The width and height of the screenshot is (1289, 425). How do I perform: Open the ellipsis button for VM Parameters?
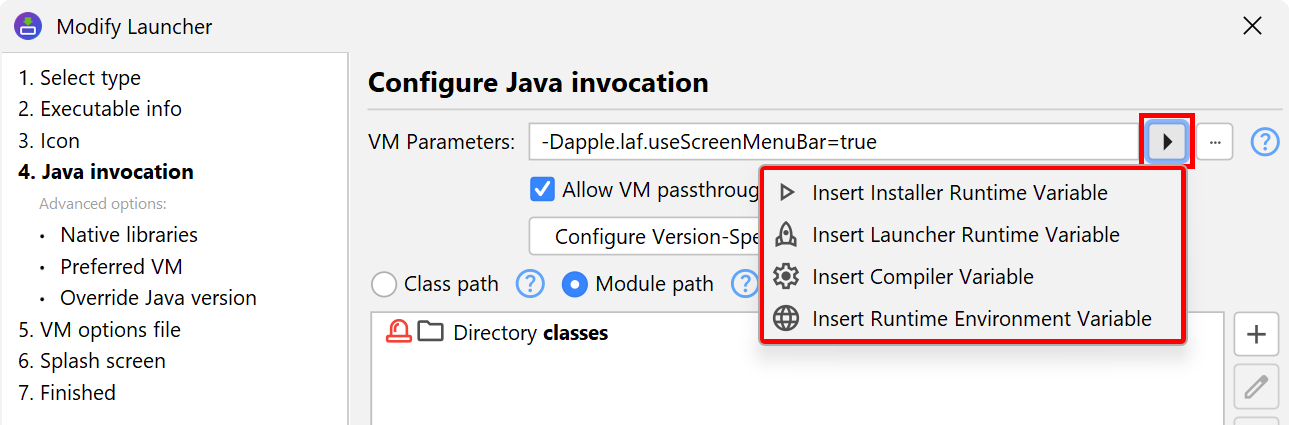(1214, 142)
